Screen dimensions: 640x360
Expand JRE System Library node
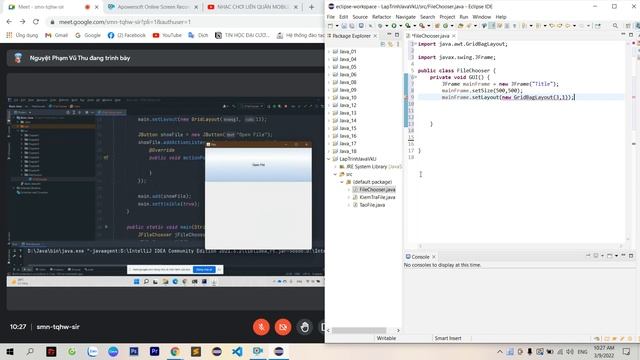336,167
